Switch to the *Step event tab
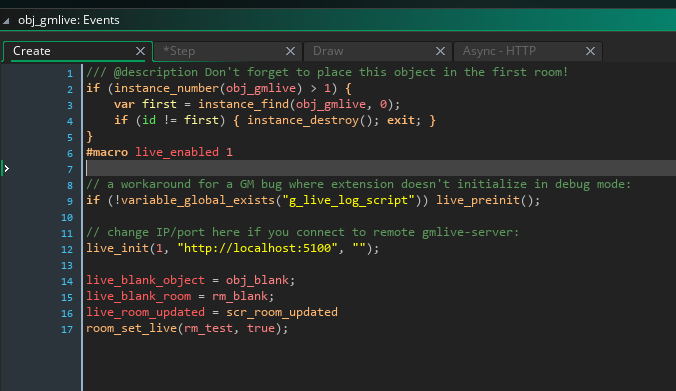The image size is (676, 391). 228,51
